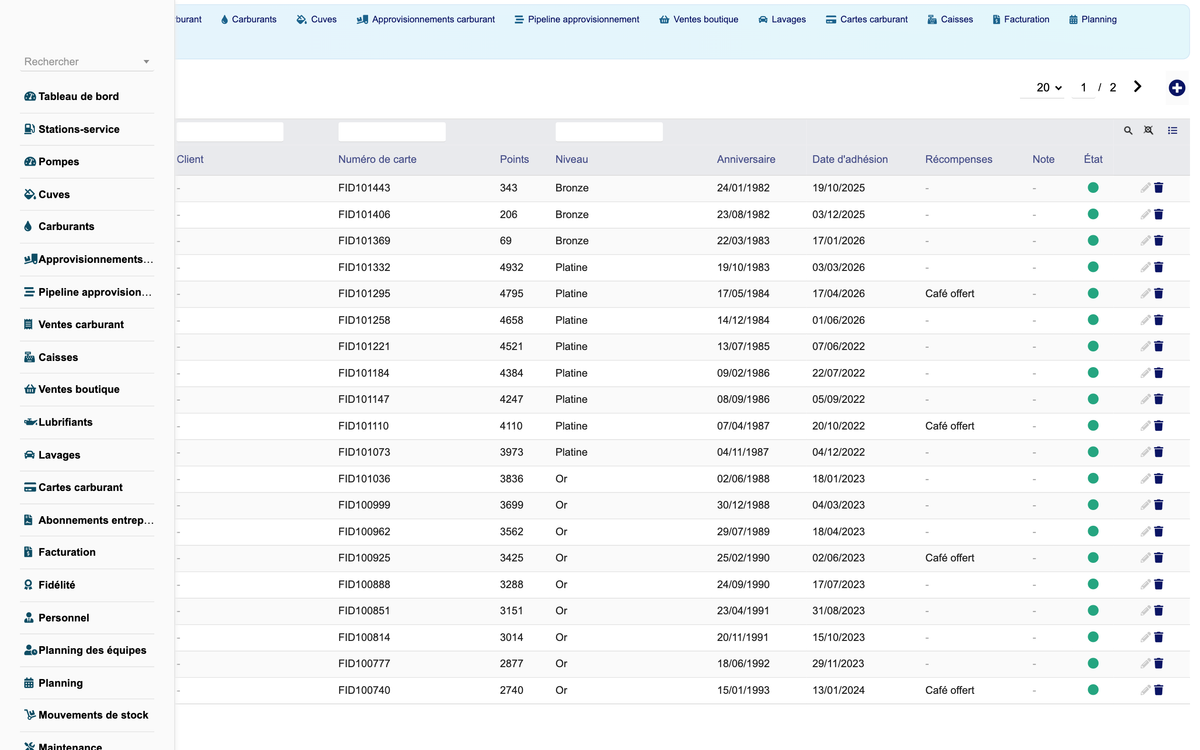Click adhesion date 13/01/2024
The image size is (1200, 750).
pos(838,690)
